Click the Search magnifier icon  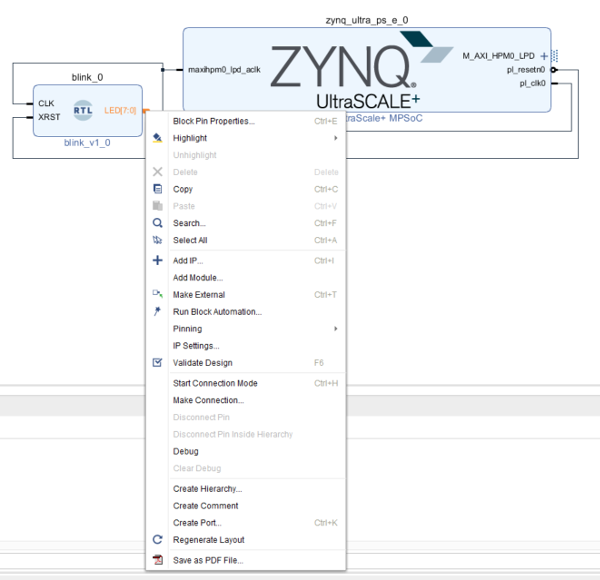point(157,223)
